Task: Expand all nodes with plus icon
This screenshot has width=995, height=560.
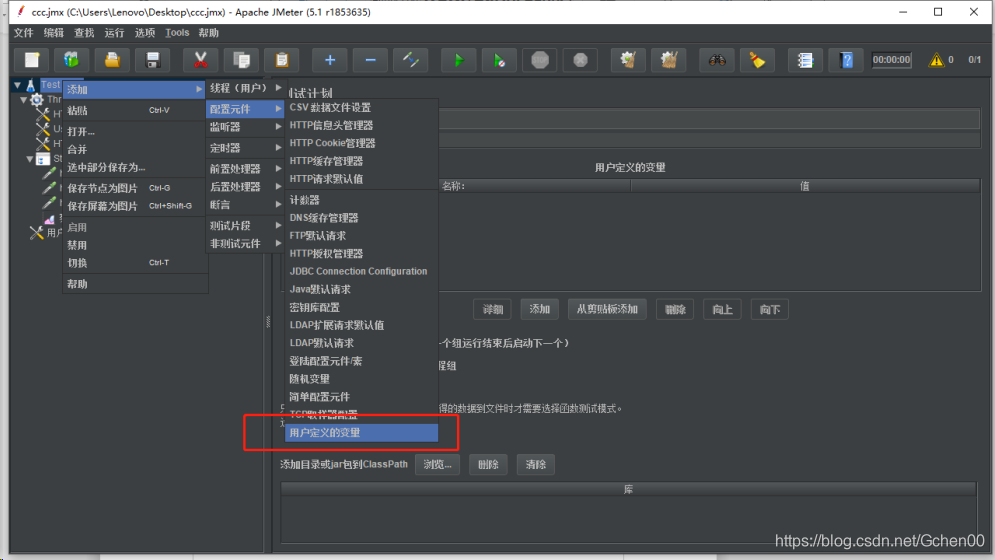Action: (x=330, y=60)
